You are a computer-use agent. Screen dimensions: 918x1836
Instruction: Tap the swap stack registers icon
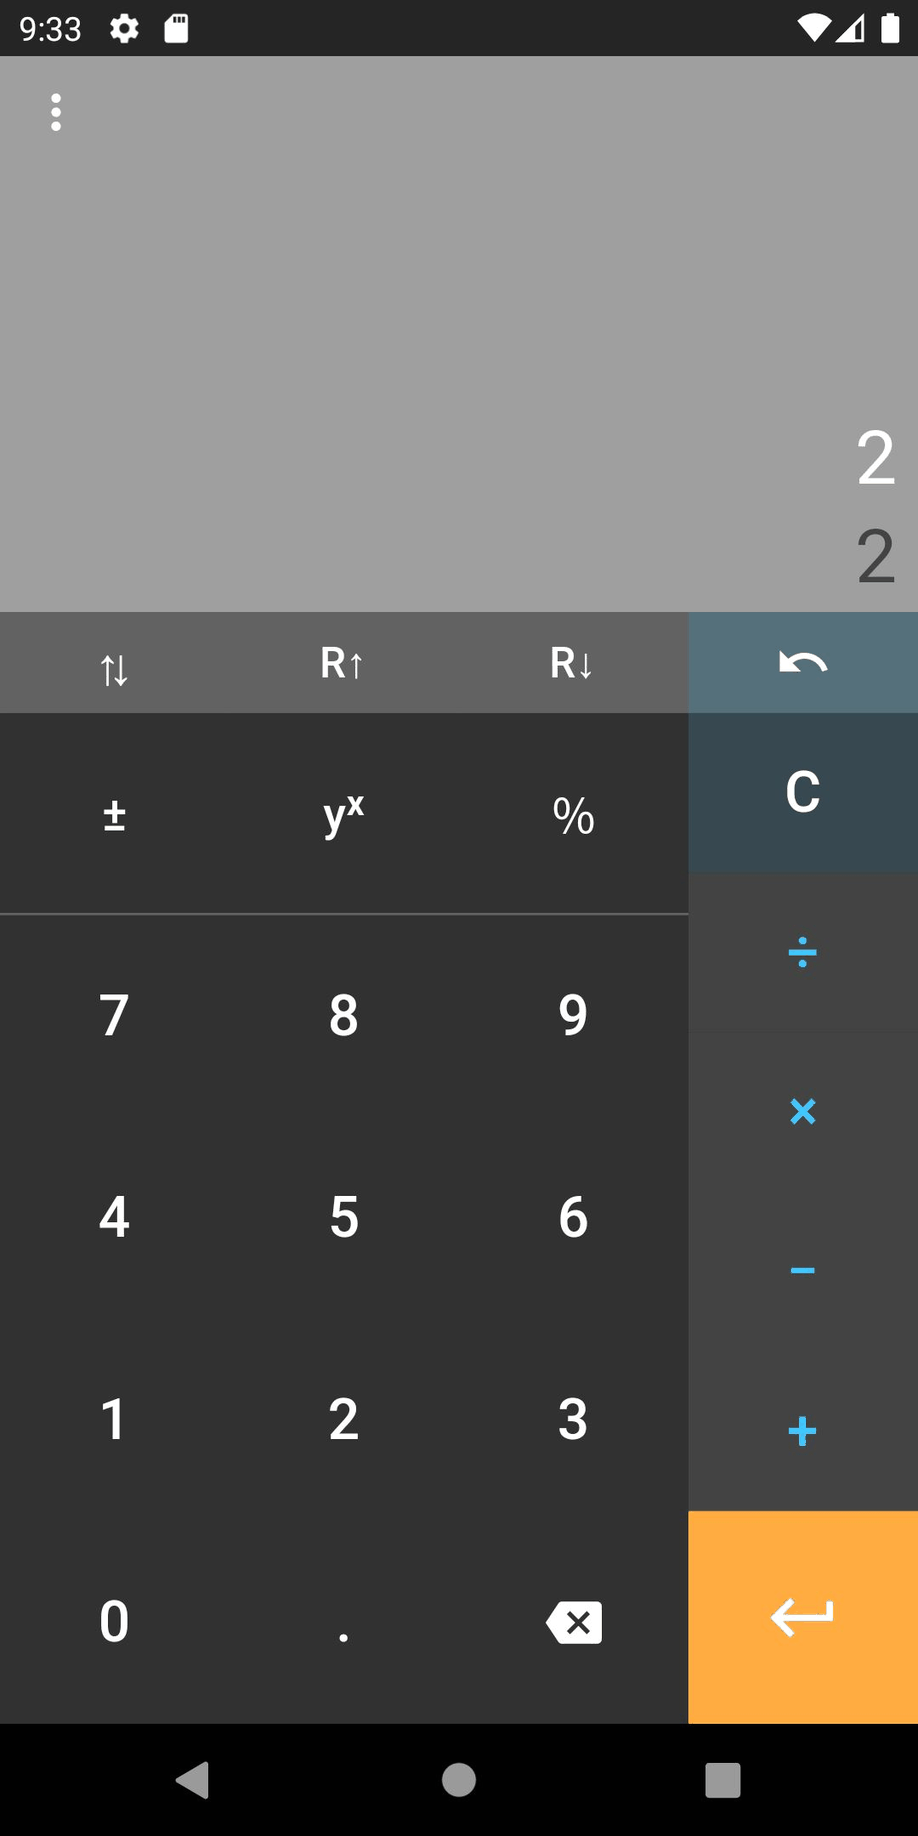pyautogui.click(x=114, y=662)
